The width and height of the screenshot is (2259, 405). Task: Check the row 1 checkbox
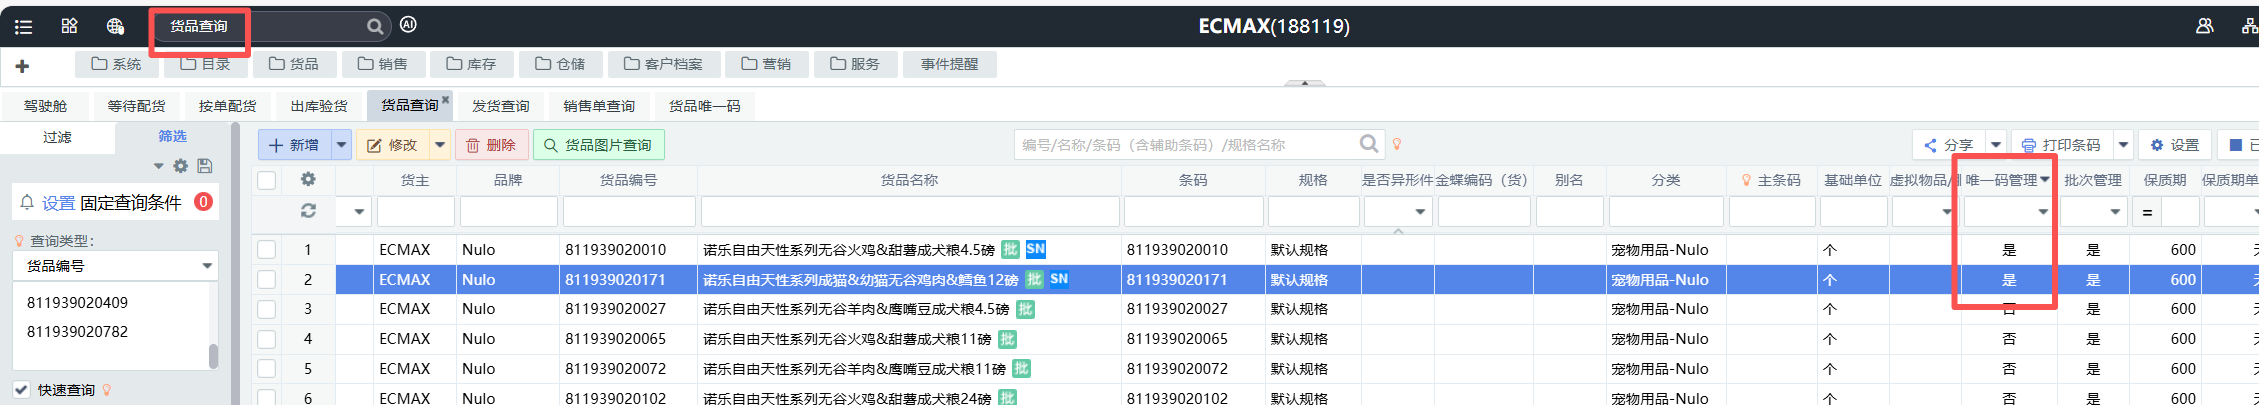tap(266, 250)
